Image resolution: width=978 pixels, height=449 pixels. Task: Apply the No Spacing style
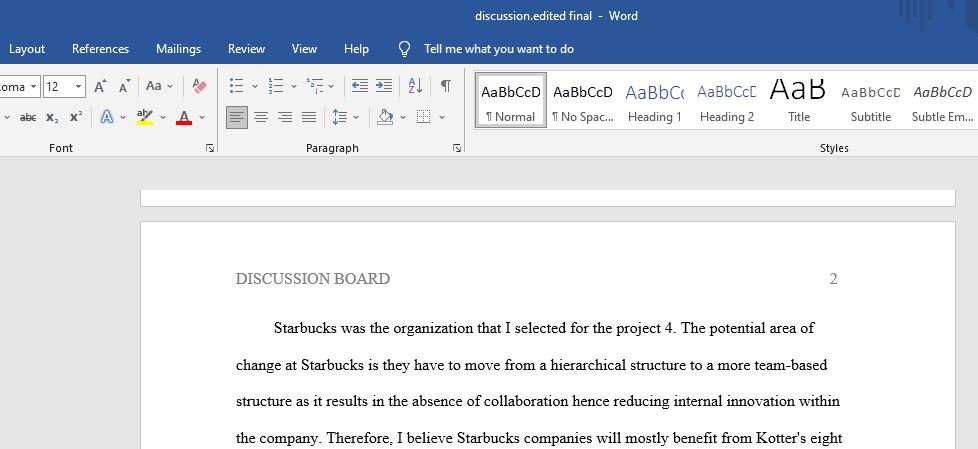click(x=583, y=100)
